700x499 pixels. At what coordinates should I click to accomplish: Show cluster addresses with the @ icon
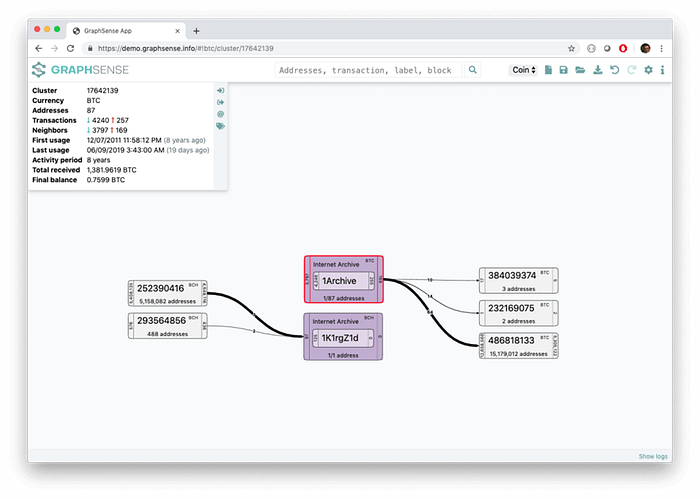pos(220,114)
